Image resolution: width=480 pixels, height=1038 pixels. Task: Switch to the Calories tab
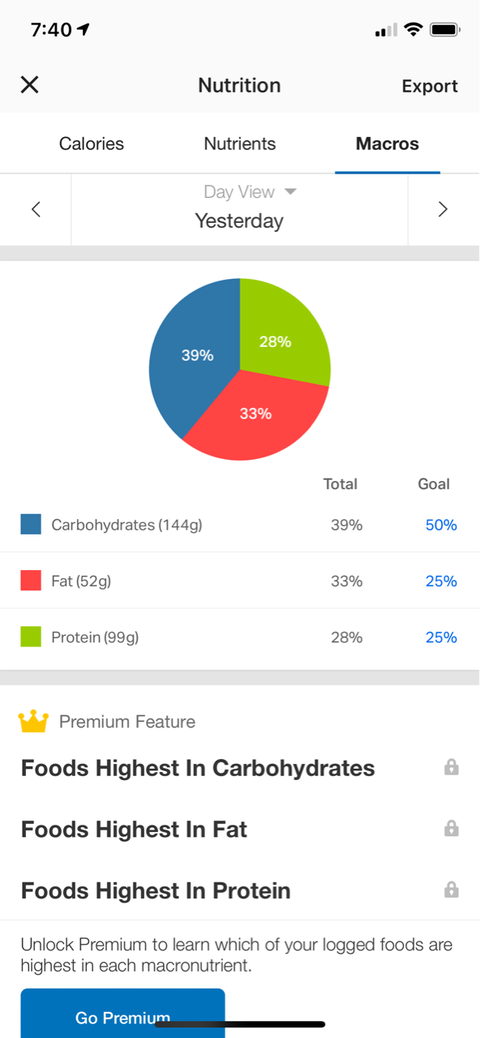(91, 144)
